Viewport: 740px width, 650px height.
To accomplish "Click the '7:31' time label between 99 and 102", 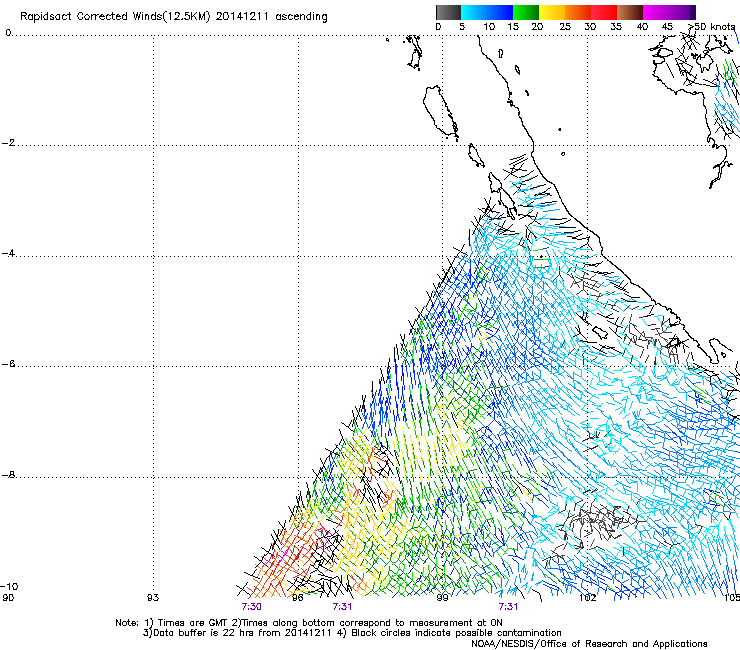I will pyautogui.click(x=508, y=607).
